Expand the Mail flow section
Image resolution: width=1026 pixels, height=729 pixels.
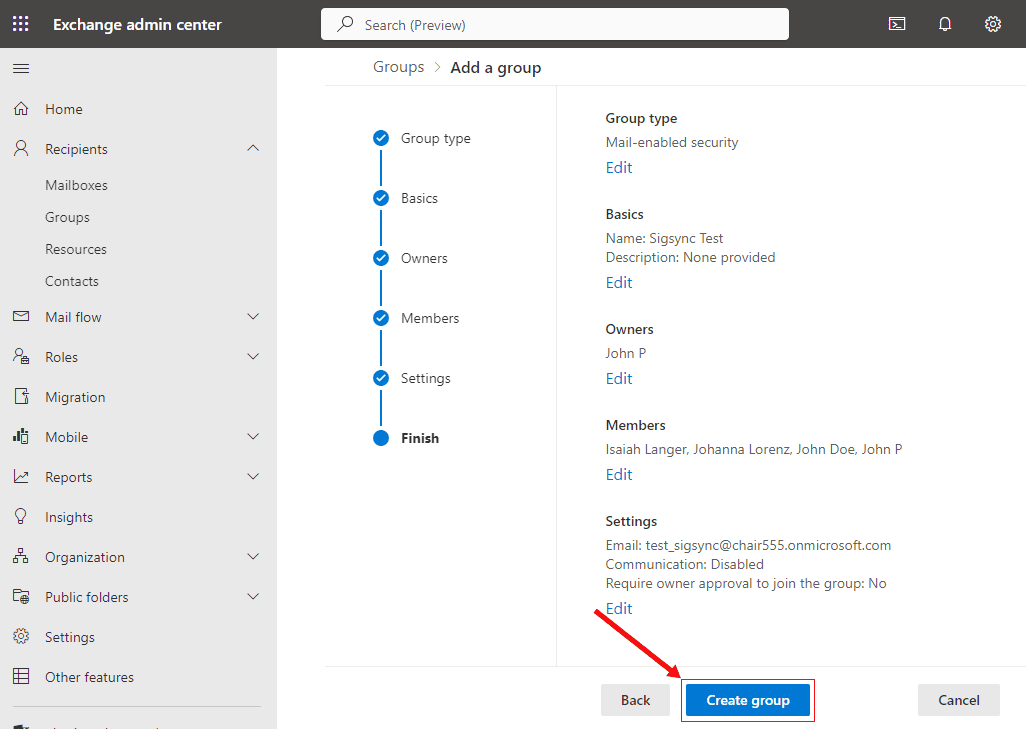point(253,317)
